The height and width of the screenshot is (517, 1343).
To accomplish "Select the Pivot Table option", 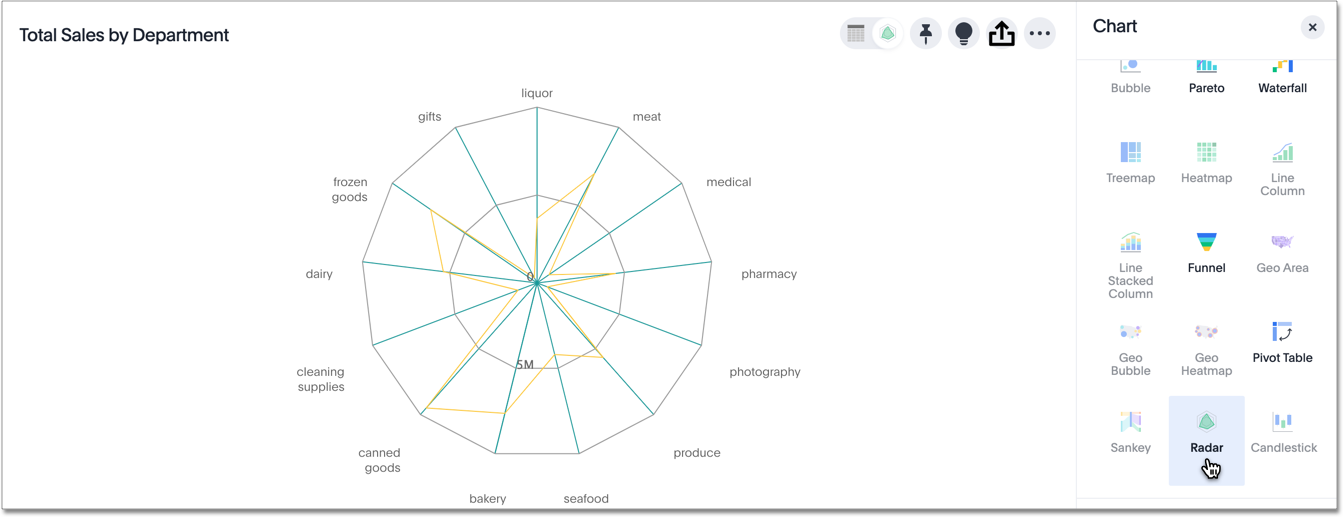I will click(1282, 343).
